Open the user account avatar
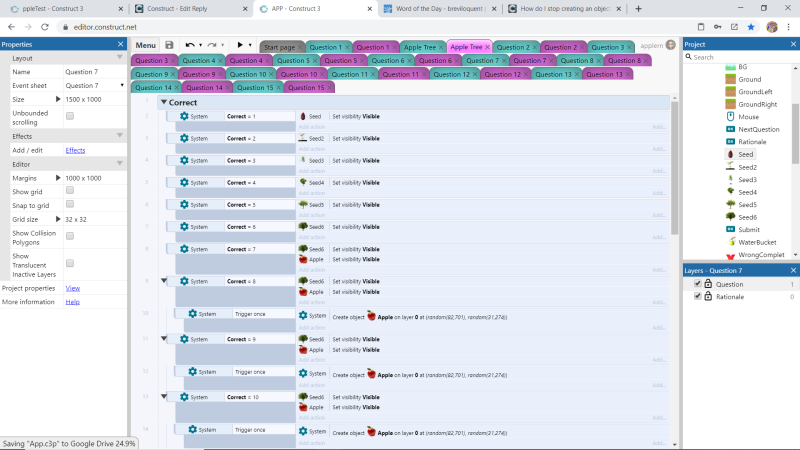Screen dimensions: 800x450 click(670, 45)
